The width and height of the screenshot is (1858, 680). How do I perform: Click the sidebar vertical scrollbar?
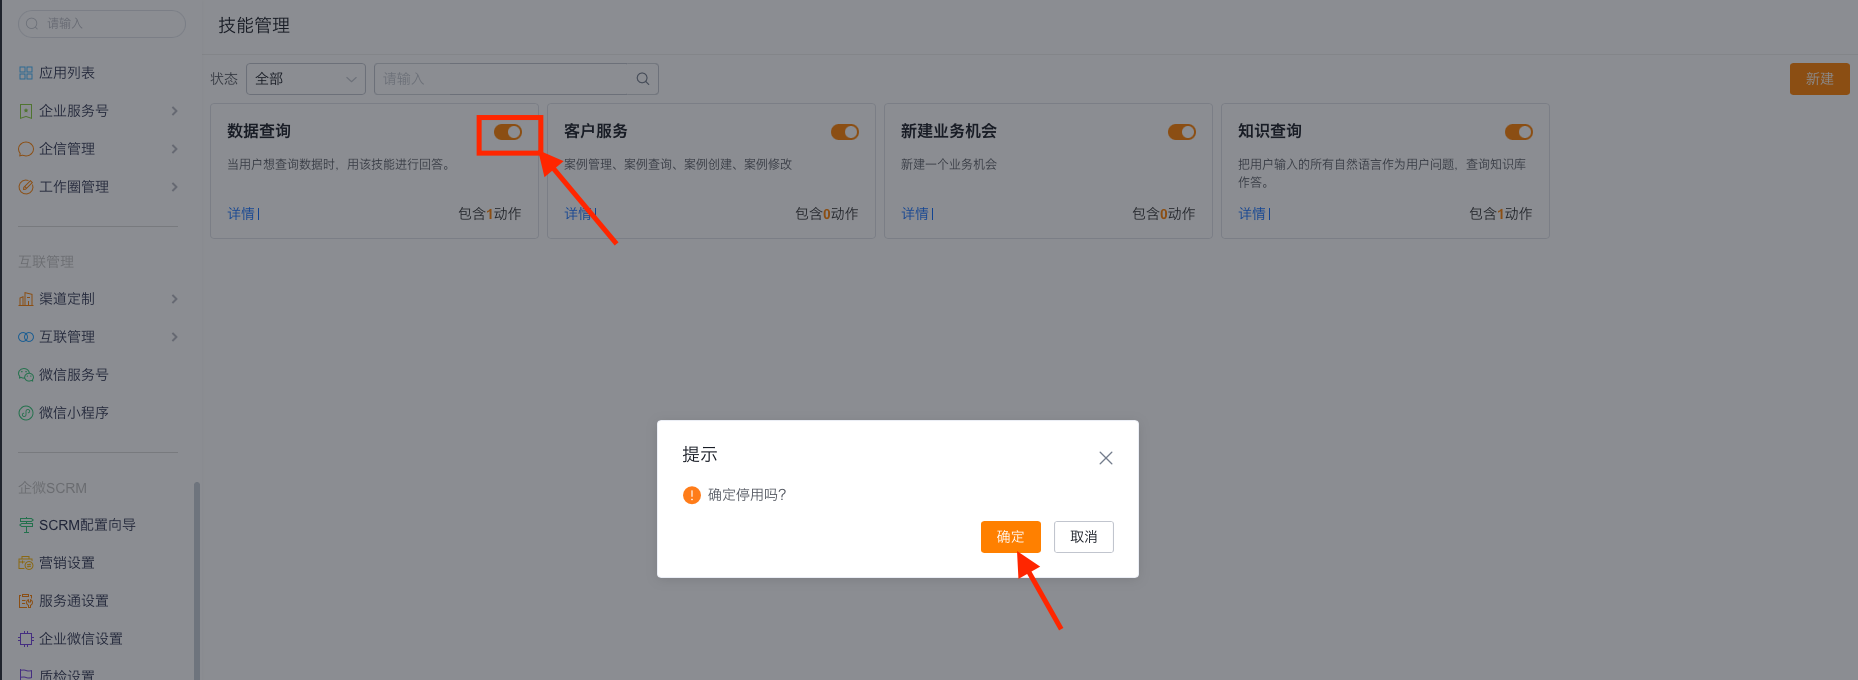[x=197, y=580]
